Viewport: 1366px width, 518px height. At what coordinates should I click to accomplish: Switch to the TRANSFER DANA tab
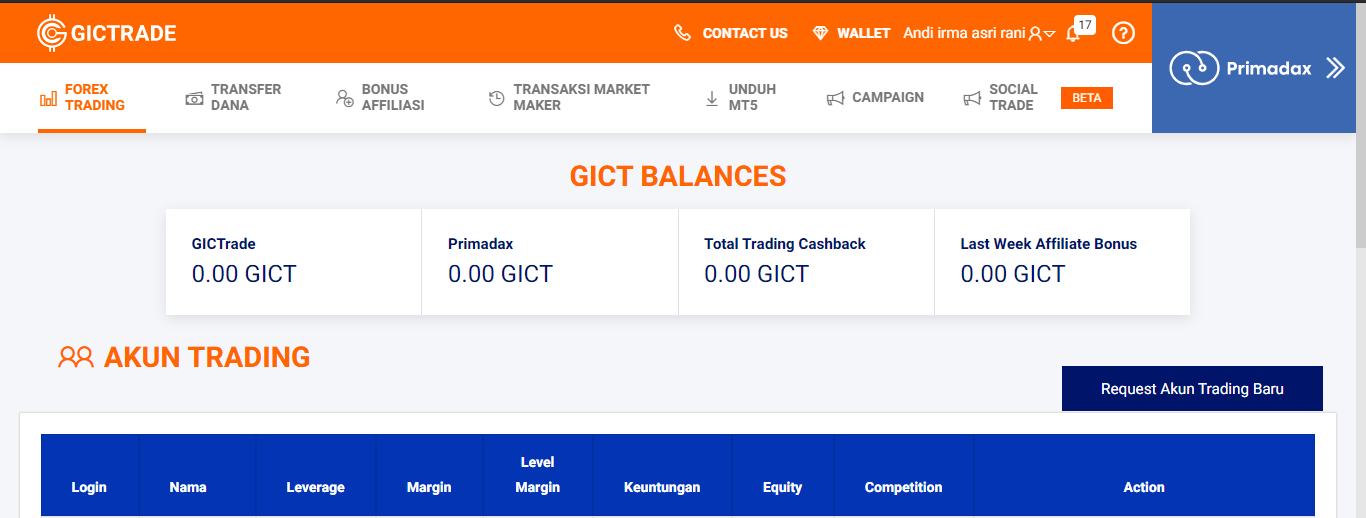234,97
